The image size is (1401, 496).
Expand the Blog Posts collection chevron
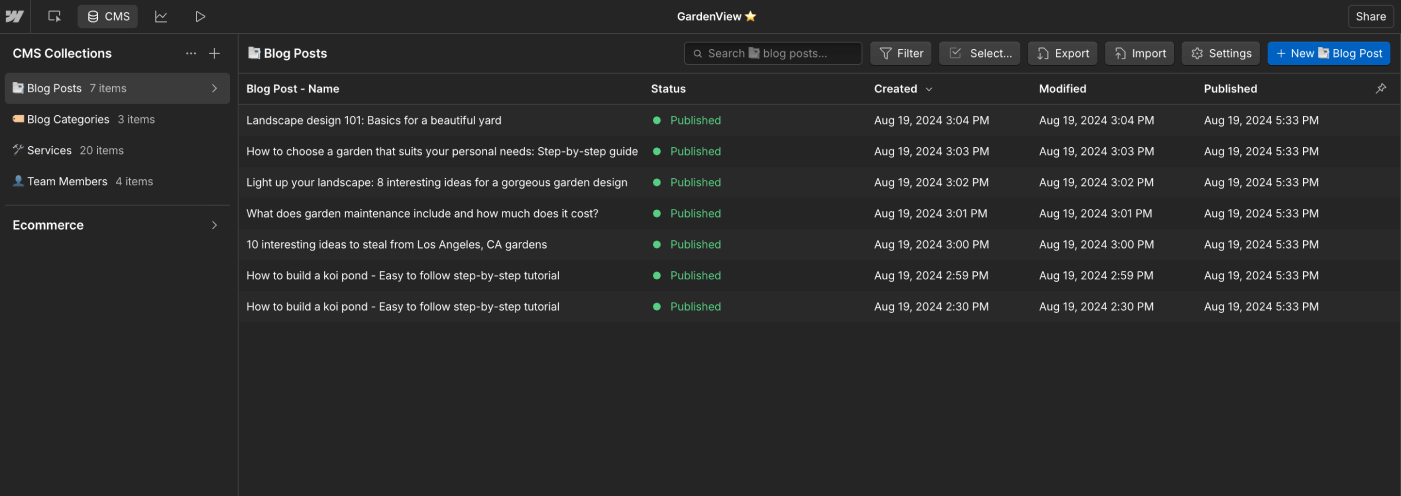tap(214, 88)
